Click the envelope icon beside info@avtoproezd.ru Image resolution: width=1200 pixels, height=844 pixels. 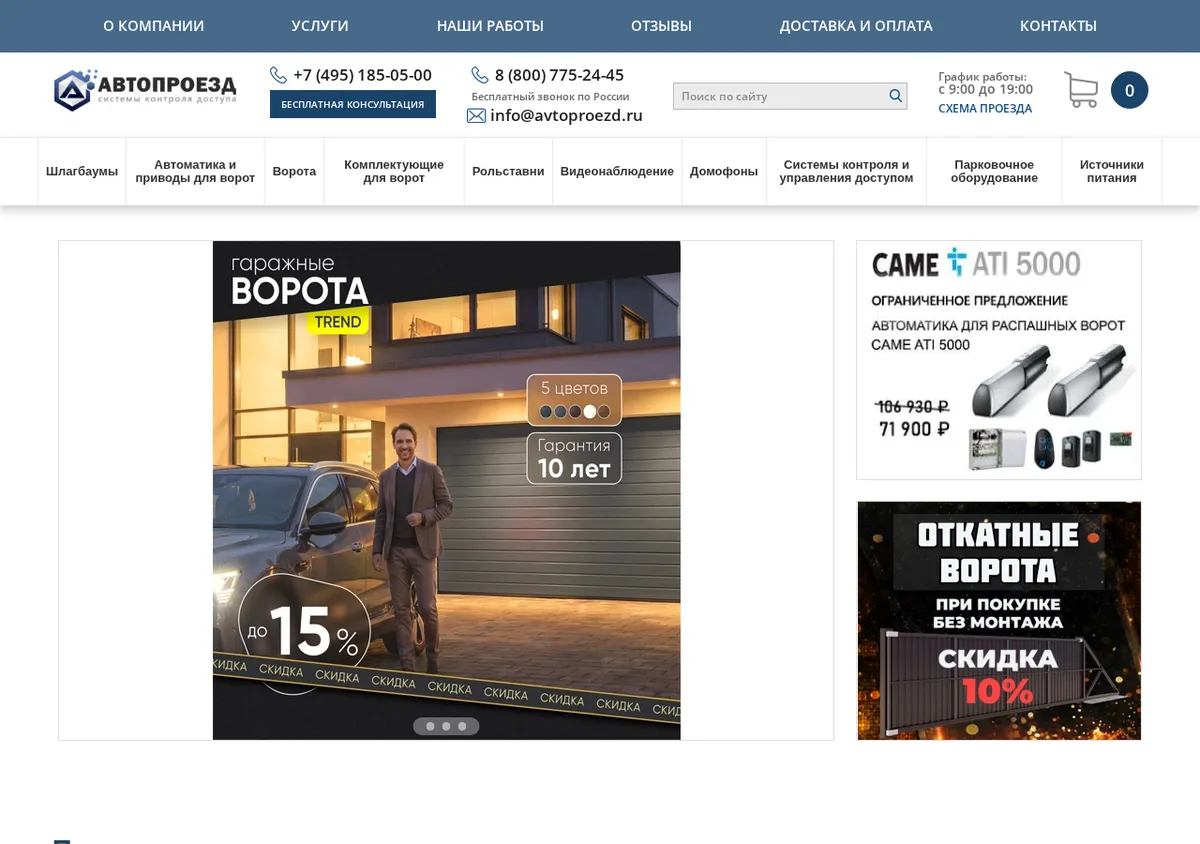click(x=476, y=116)
